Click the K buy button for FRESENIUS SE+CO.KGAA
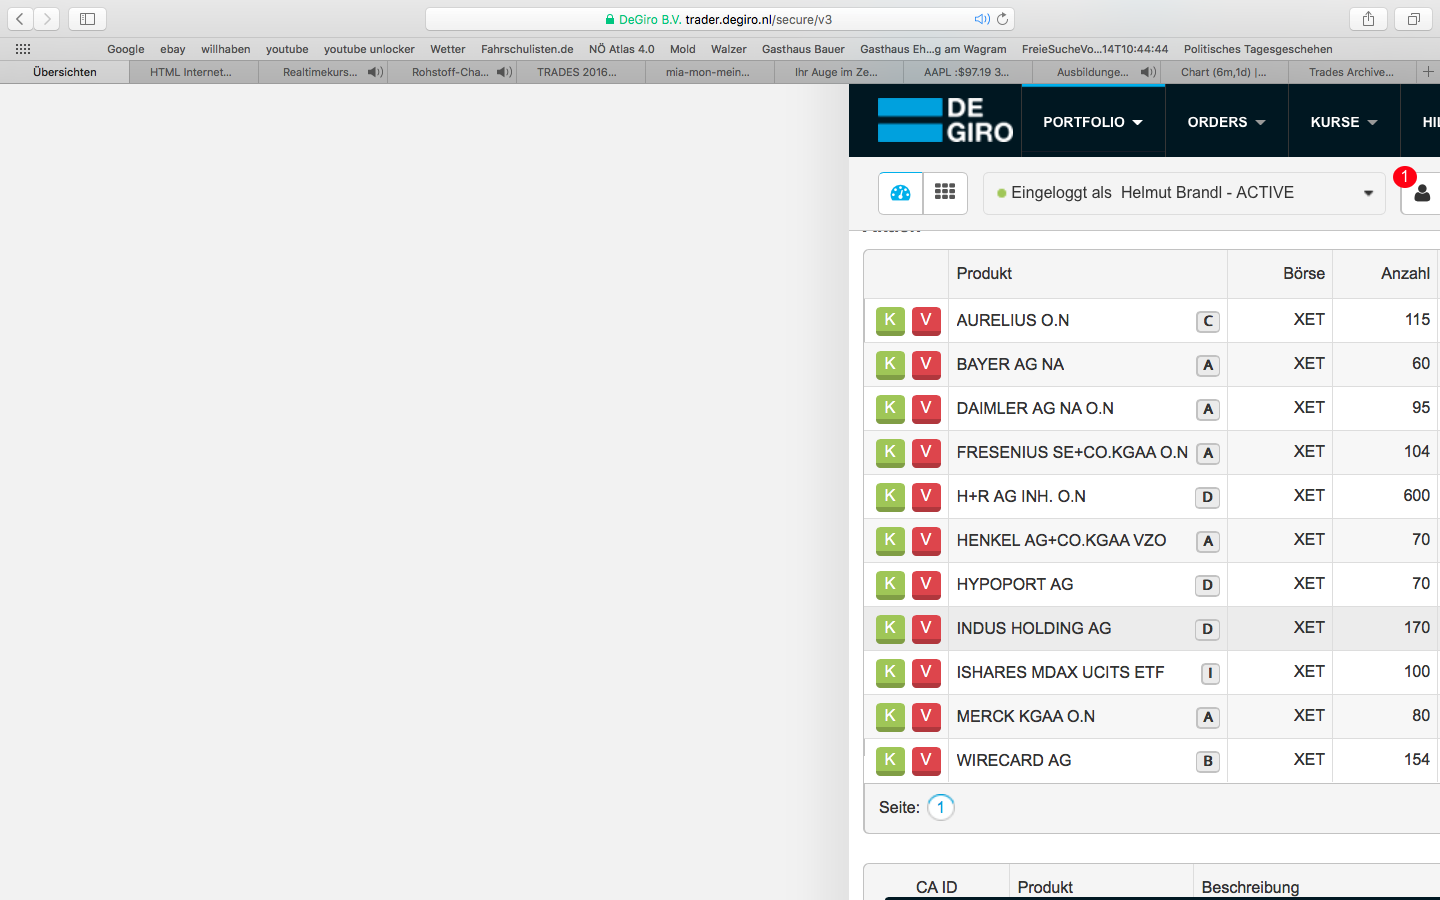The height and width of the screenshot is (900, 1440). 890,453
